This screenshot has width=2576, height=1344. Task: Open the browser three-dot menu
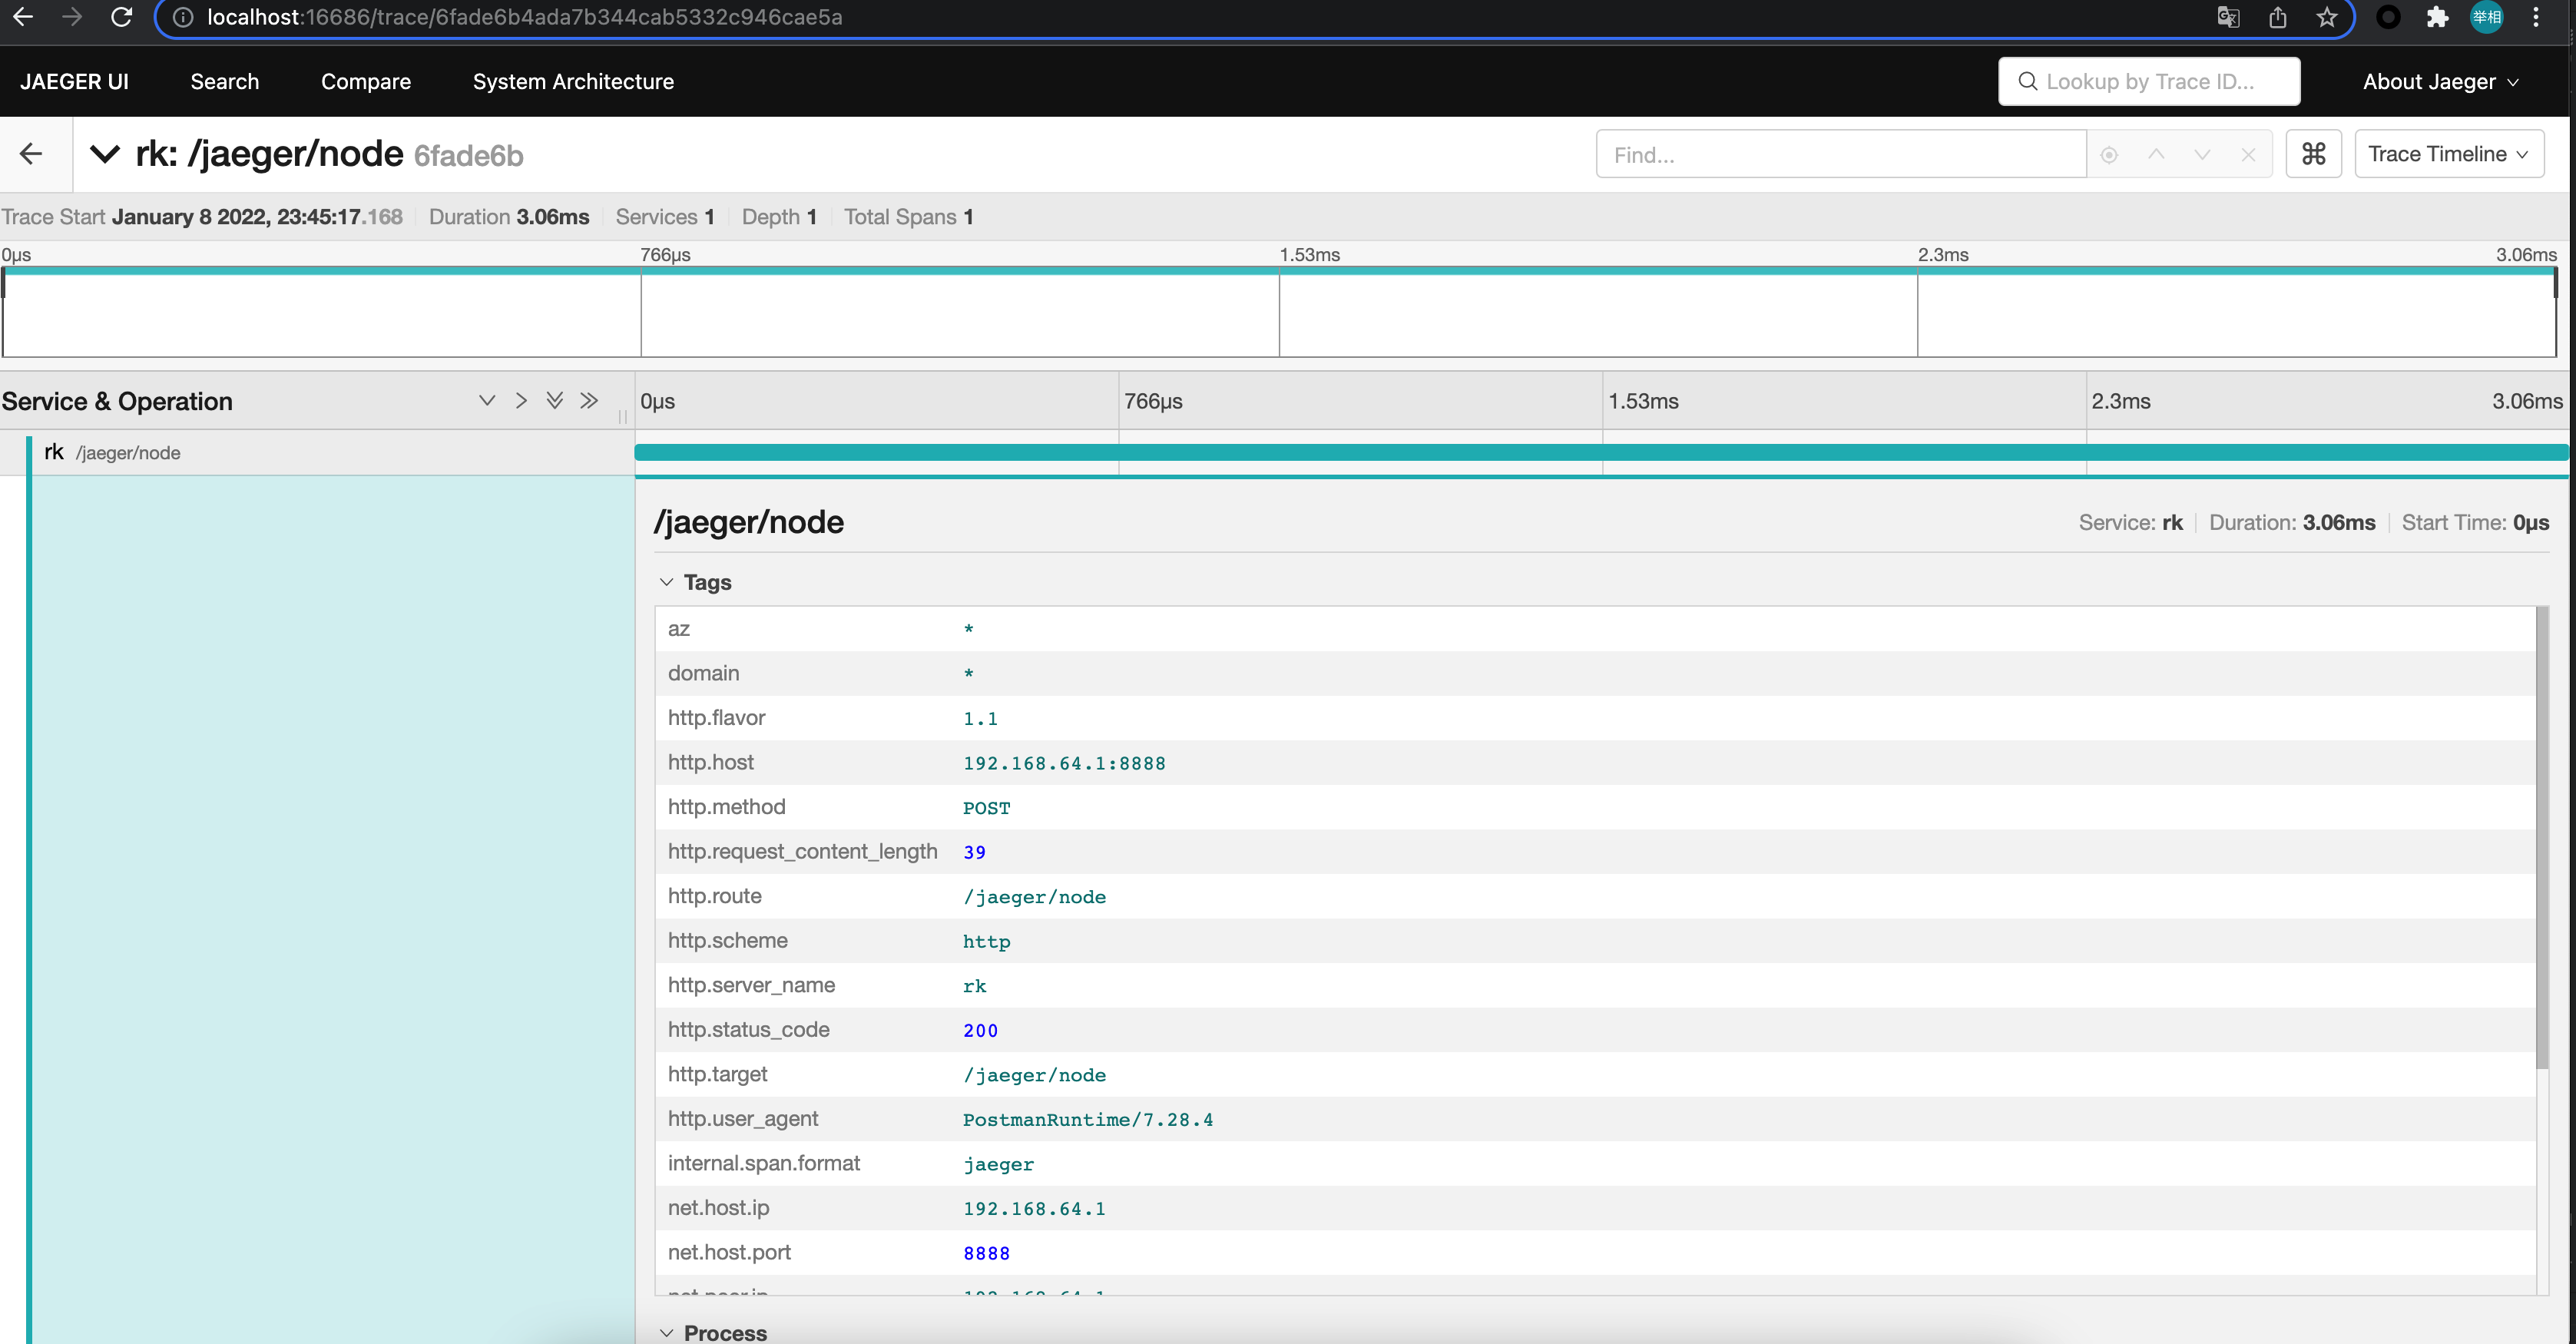2536,17
